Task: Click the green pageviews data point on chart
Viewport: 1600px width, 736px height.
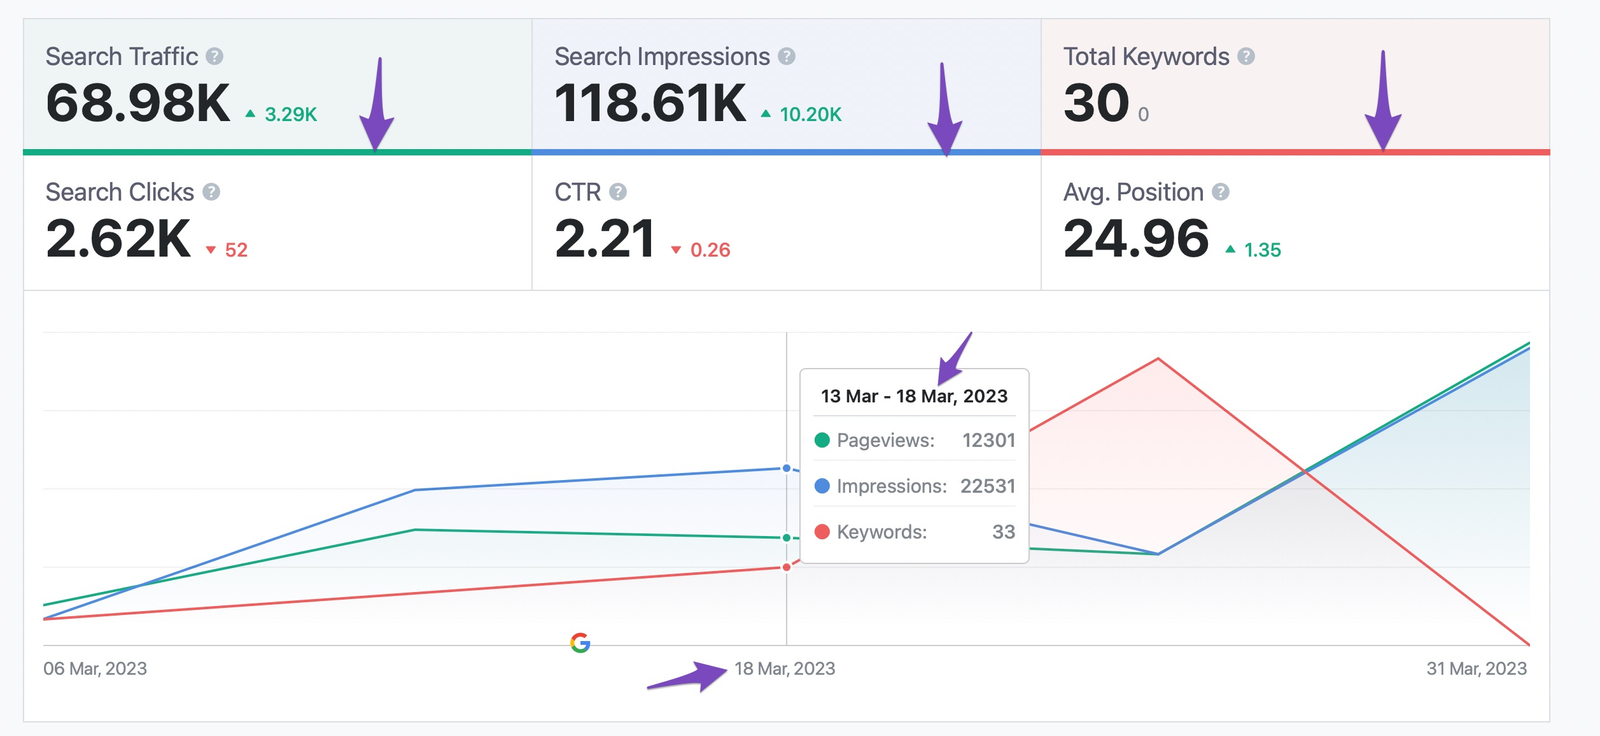Action: 787,538
